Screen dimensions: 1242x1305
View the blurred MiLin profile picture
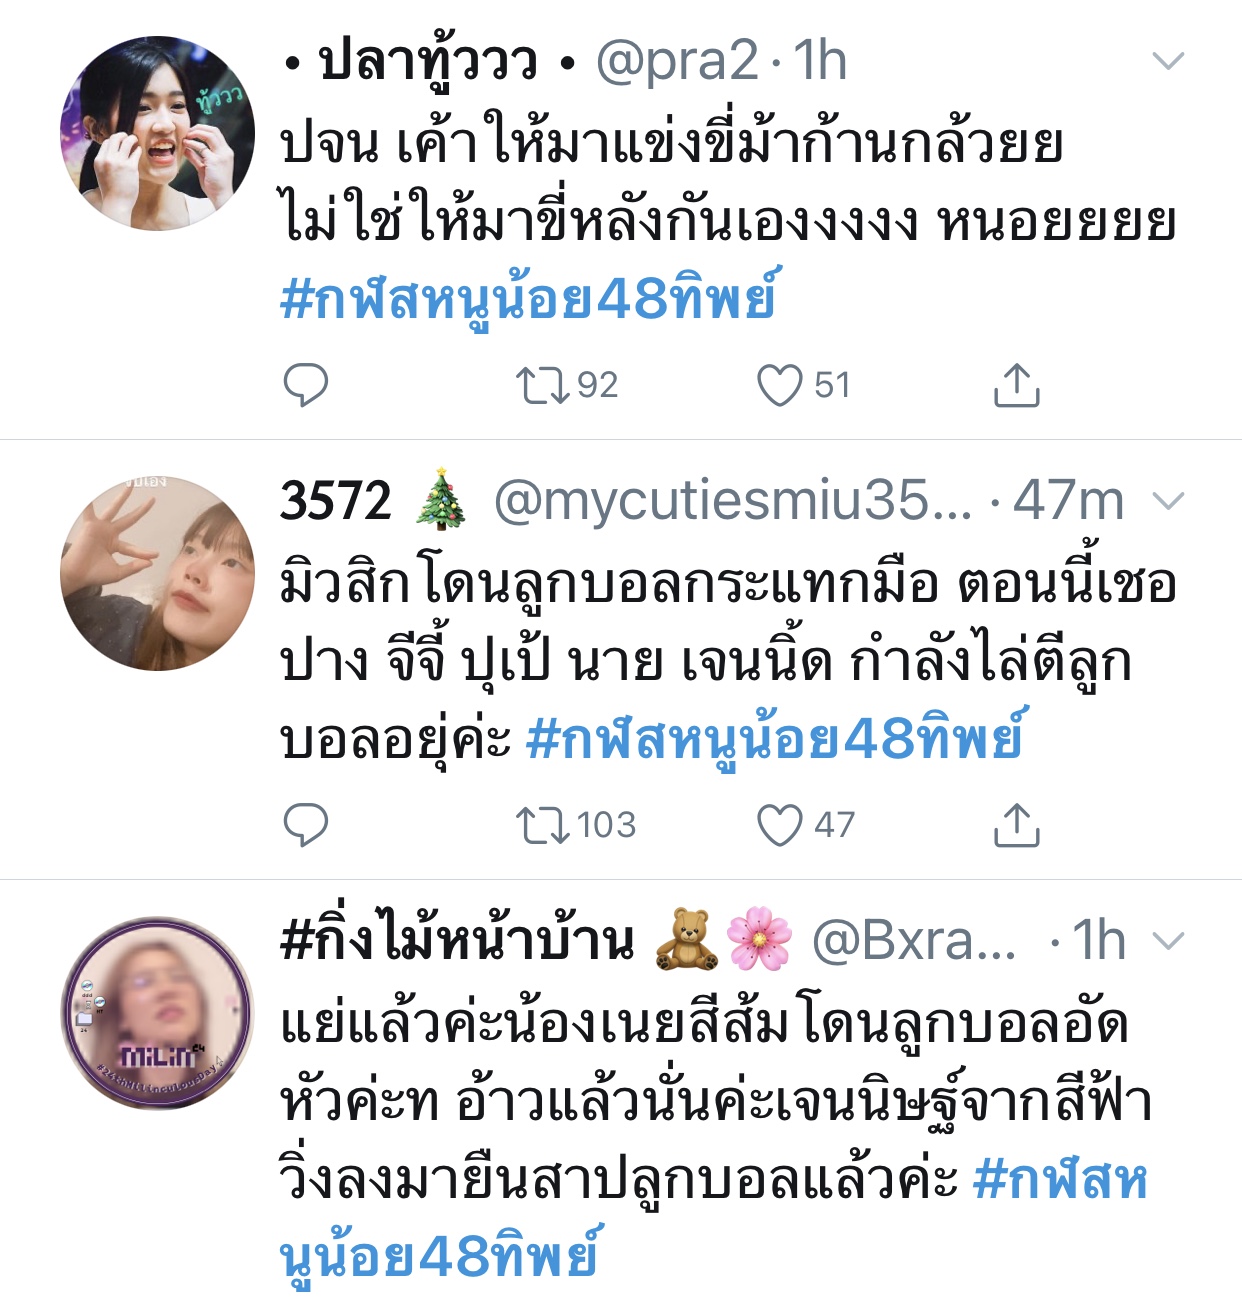[x=157, y=1013]
